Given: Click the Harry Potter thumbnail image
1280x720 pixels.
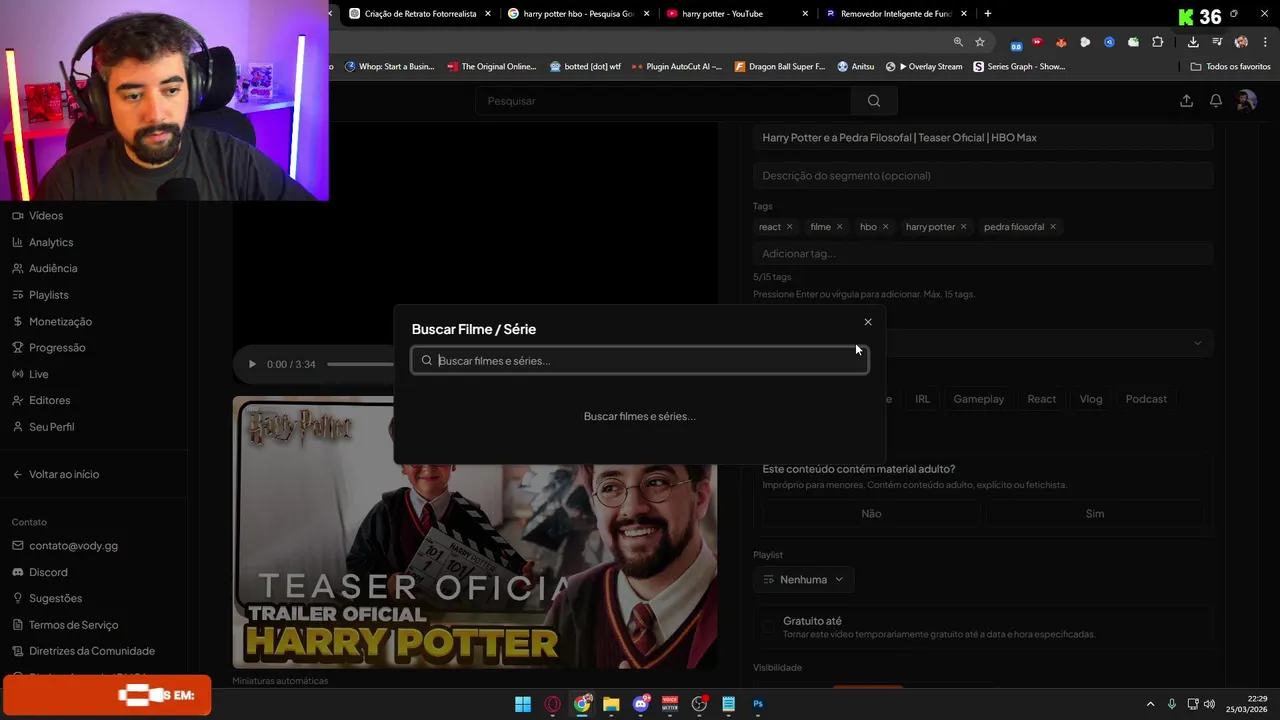Looking at the screenshot, I should tap(475, 532).
